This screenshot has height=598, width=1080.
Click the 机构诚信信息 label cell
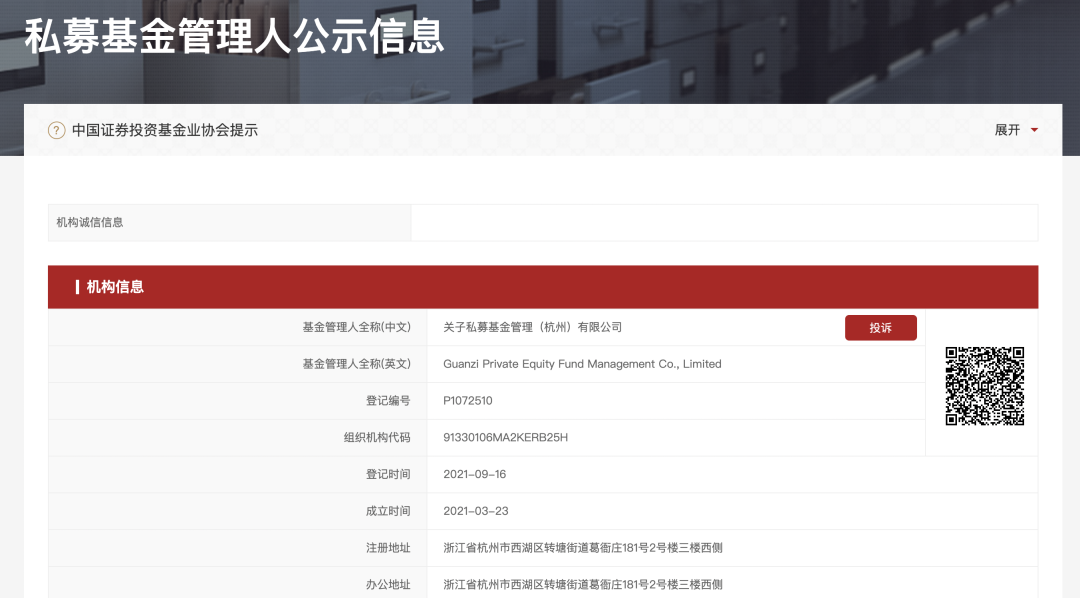(x=90, y=222)
